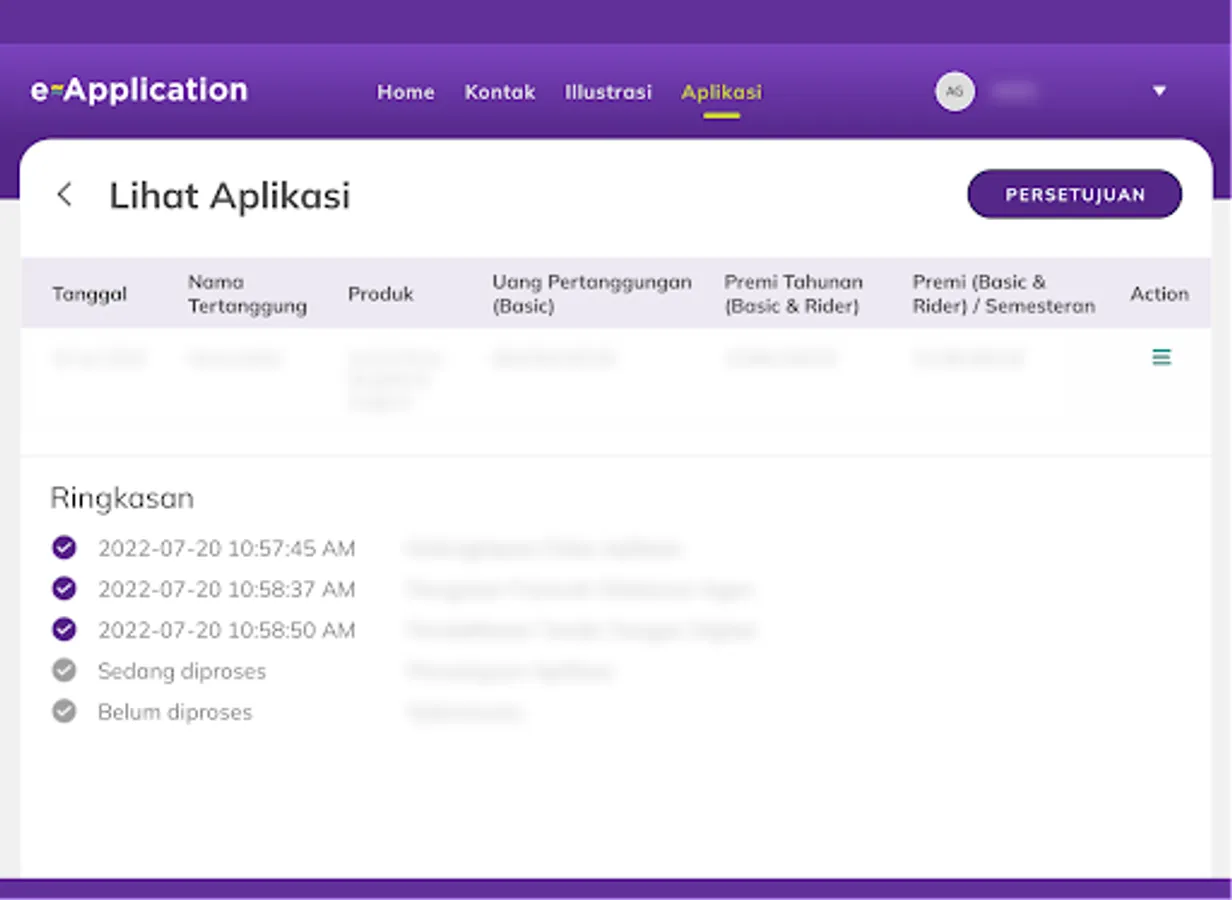Screen dimensions: 1232x900
Task: Click the gray Belum diproses status icon
Action: click(x=64, y=712)
